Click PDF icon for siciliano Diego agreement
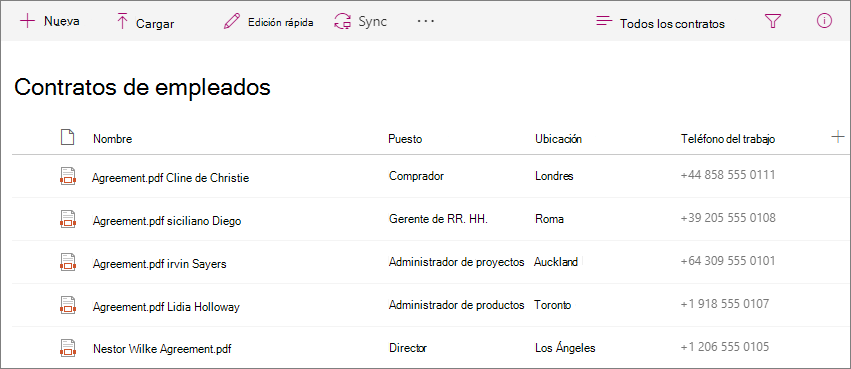The width and height of the screenshot is (851, 369). 67,219
